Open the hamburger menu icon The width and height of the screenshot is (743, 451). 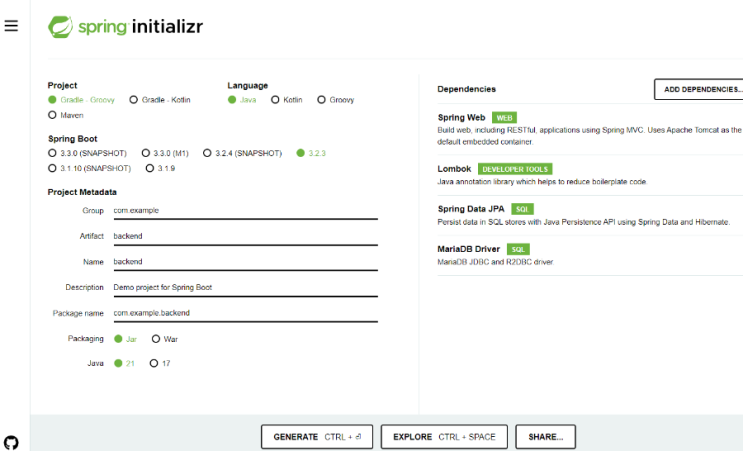[11, 26]
